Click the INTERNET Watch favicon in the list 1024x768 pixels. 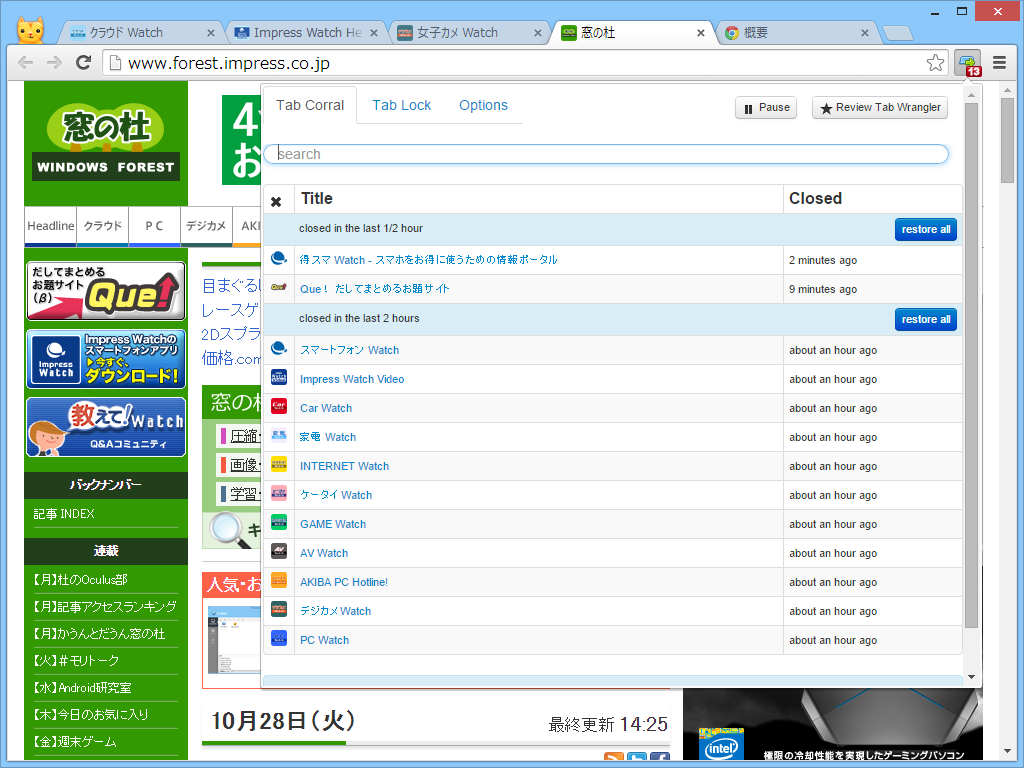point(279,464)
